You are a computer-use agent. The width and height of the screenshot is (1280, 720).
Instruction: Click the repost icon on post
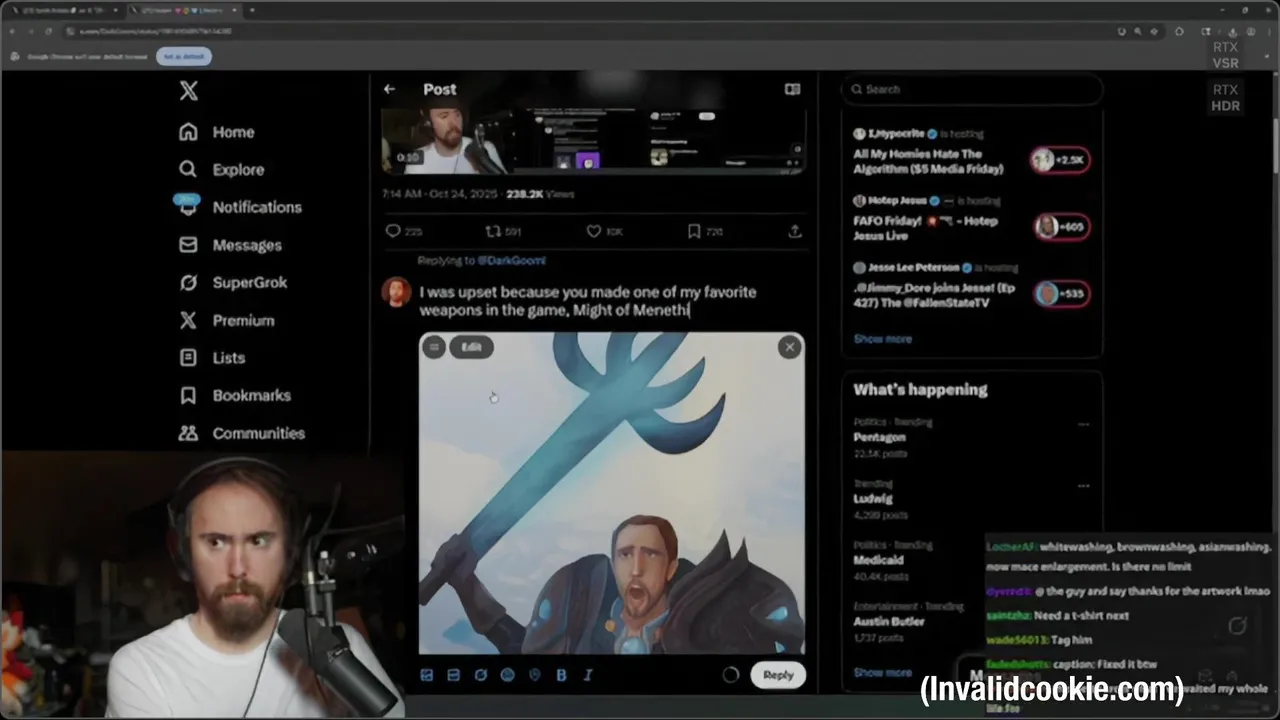(492, 231)
